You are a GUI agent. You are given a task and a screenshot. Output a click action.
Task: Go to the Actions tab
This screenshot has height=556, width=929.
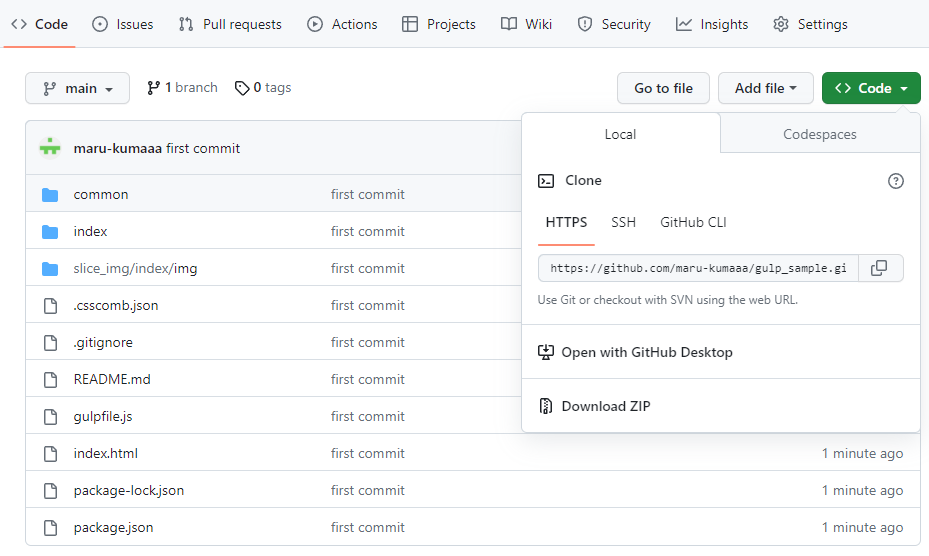click(x=342, y=24)
